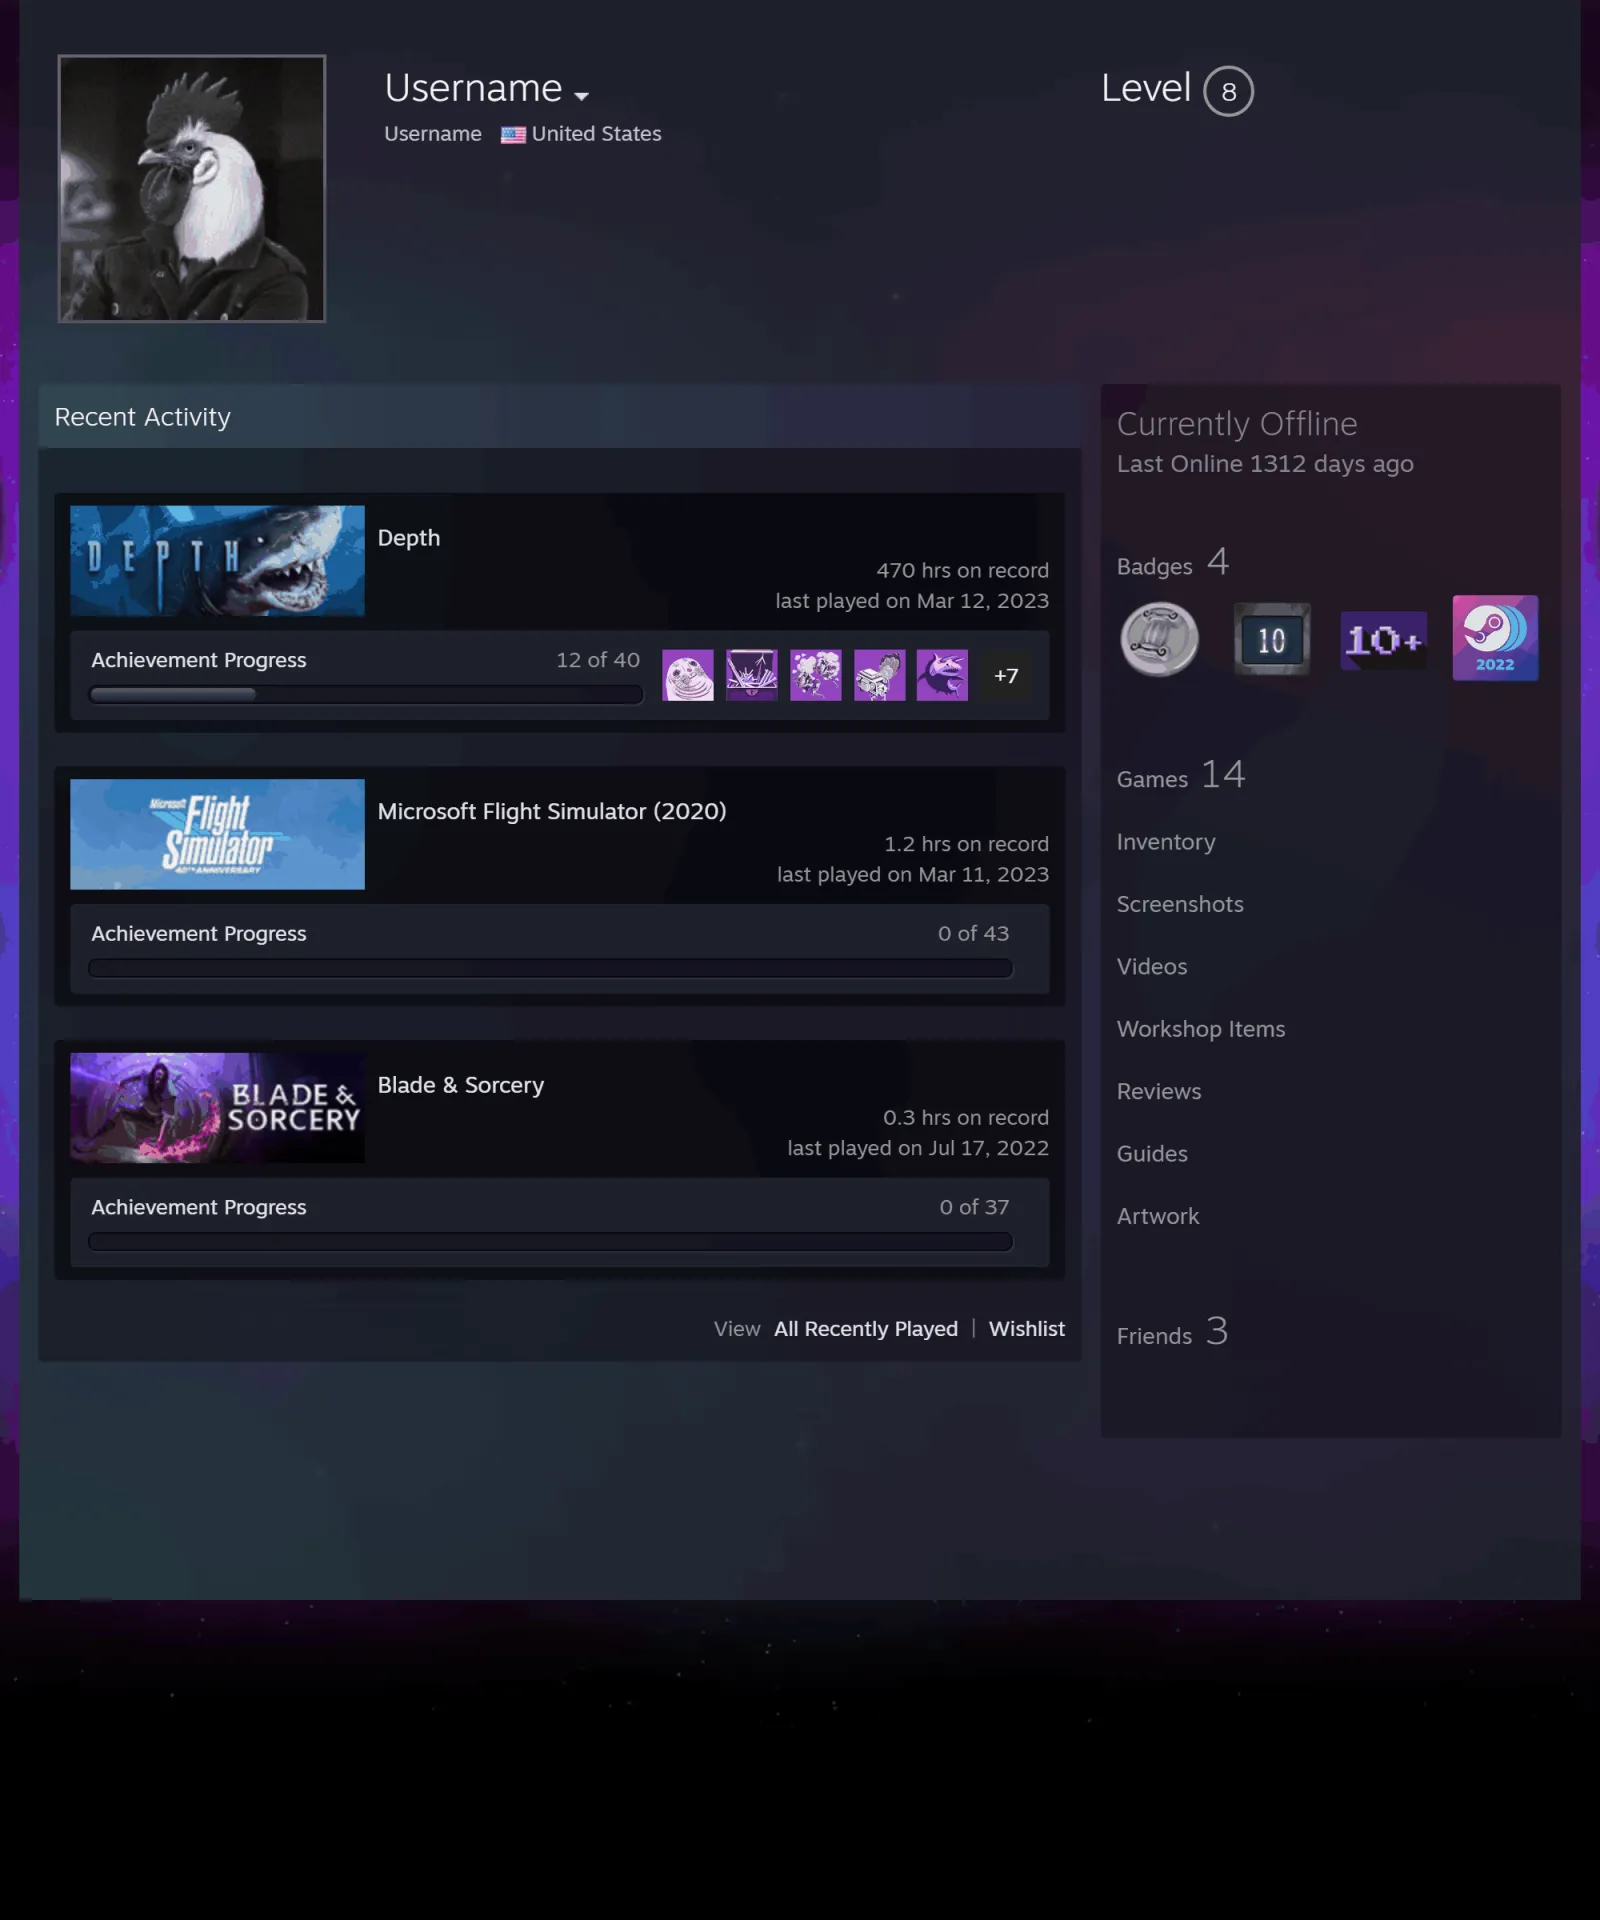The height and width of the screenshot is (1920, 1600).
Task: Open the Blade & Sorcery title link
Action: click(x=461, y=1085)
